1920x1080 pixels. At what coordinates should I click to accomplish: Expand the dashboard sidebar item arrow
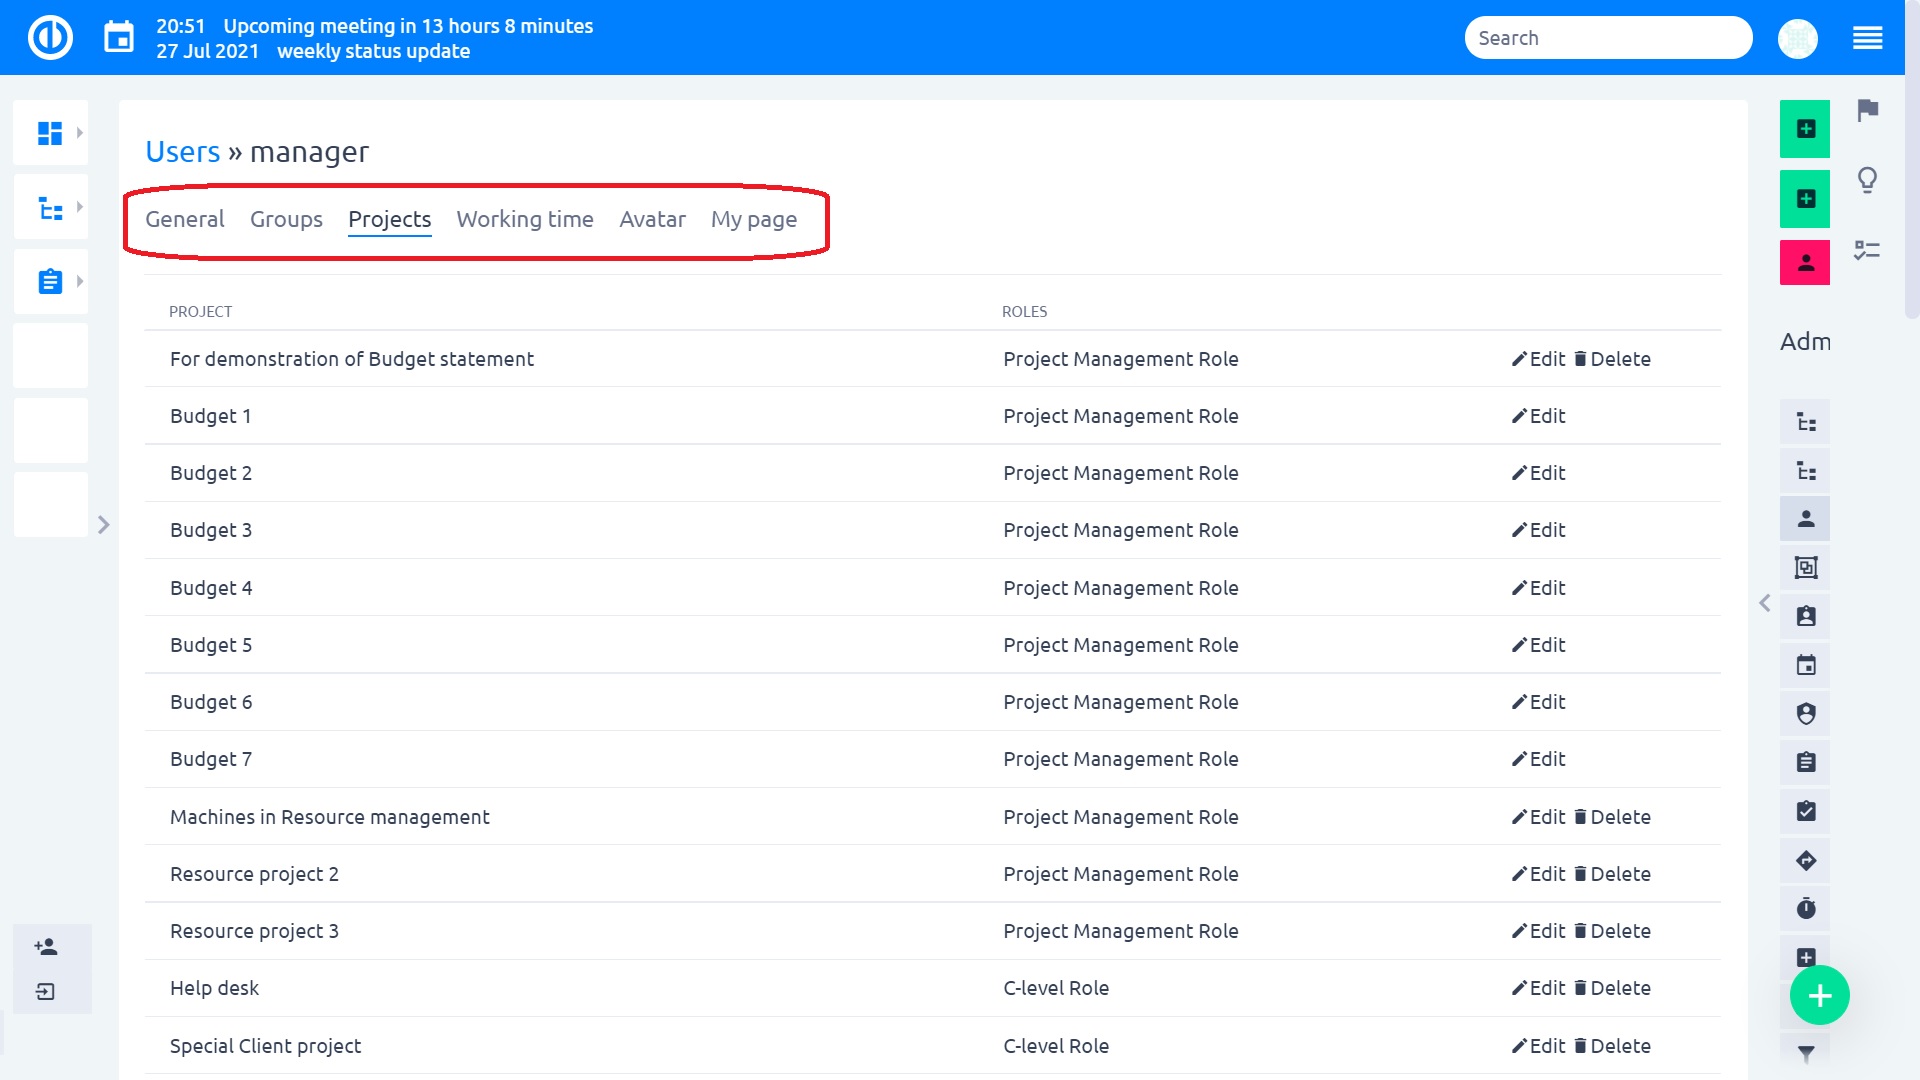79,132
